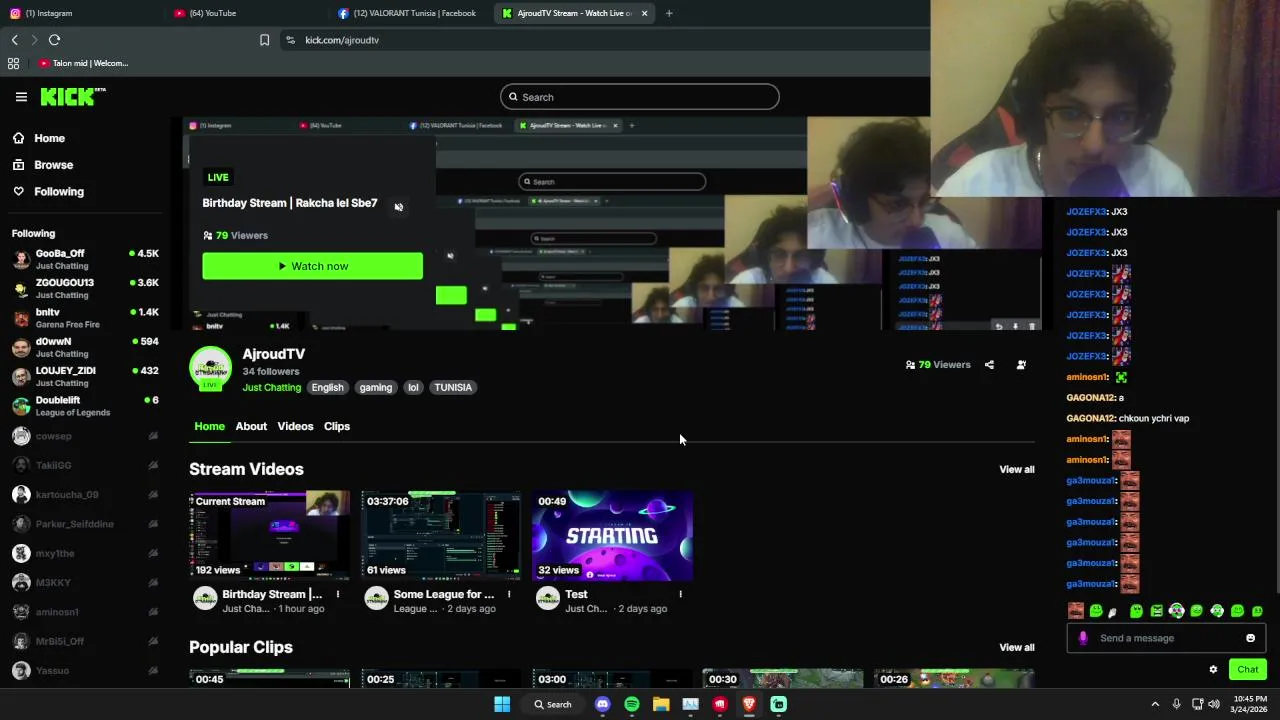Open the 03:37:06 League video thumbnail
The image size is (1280, 720).
coord(441,535)
